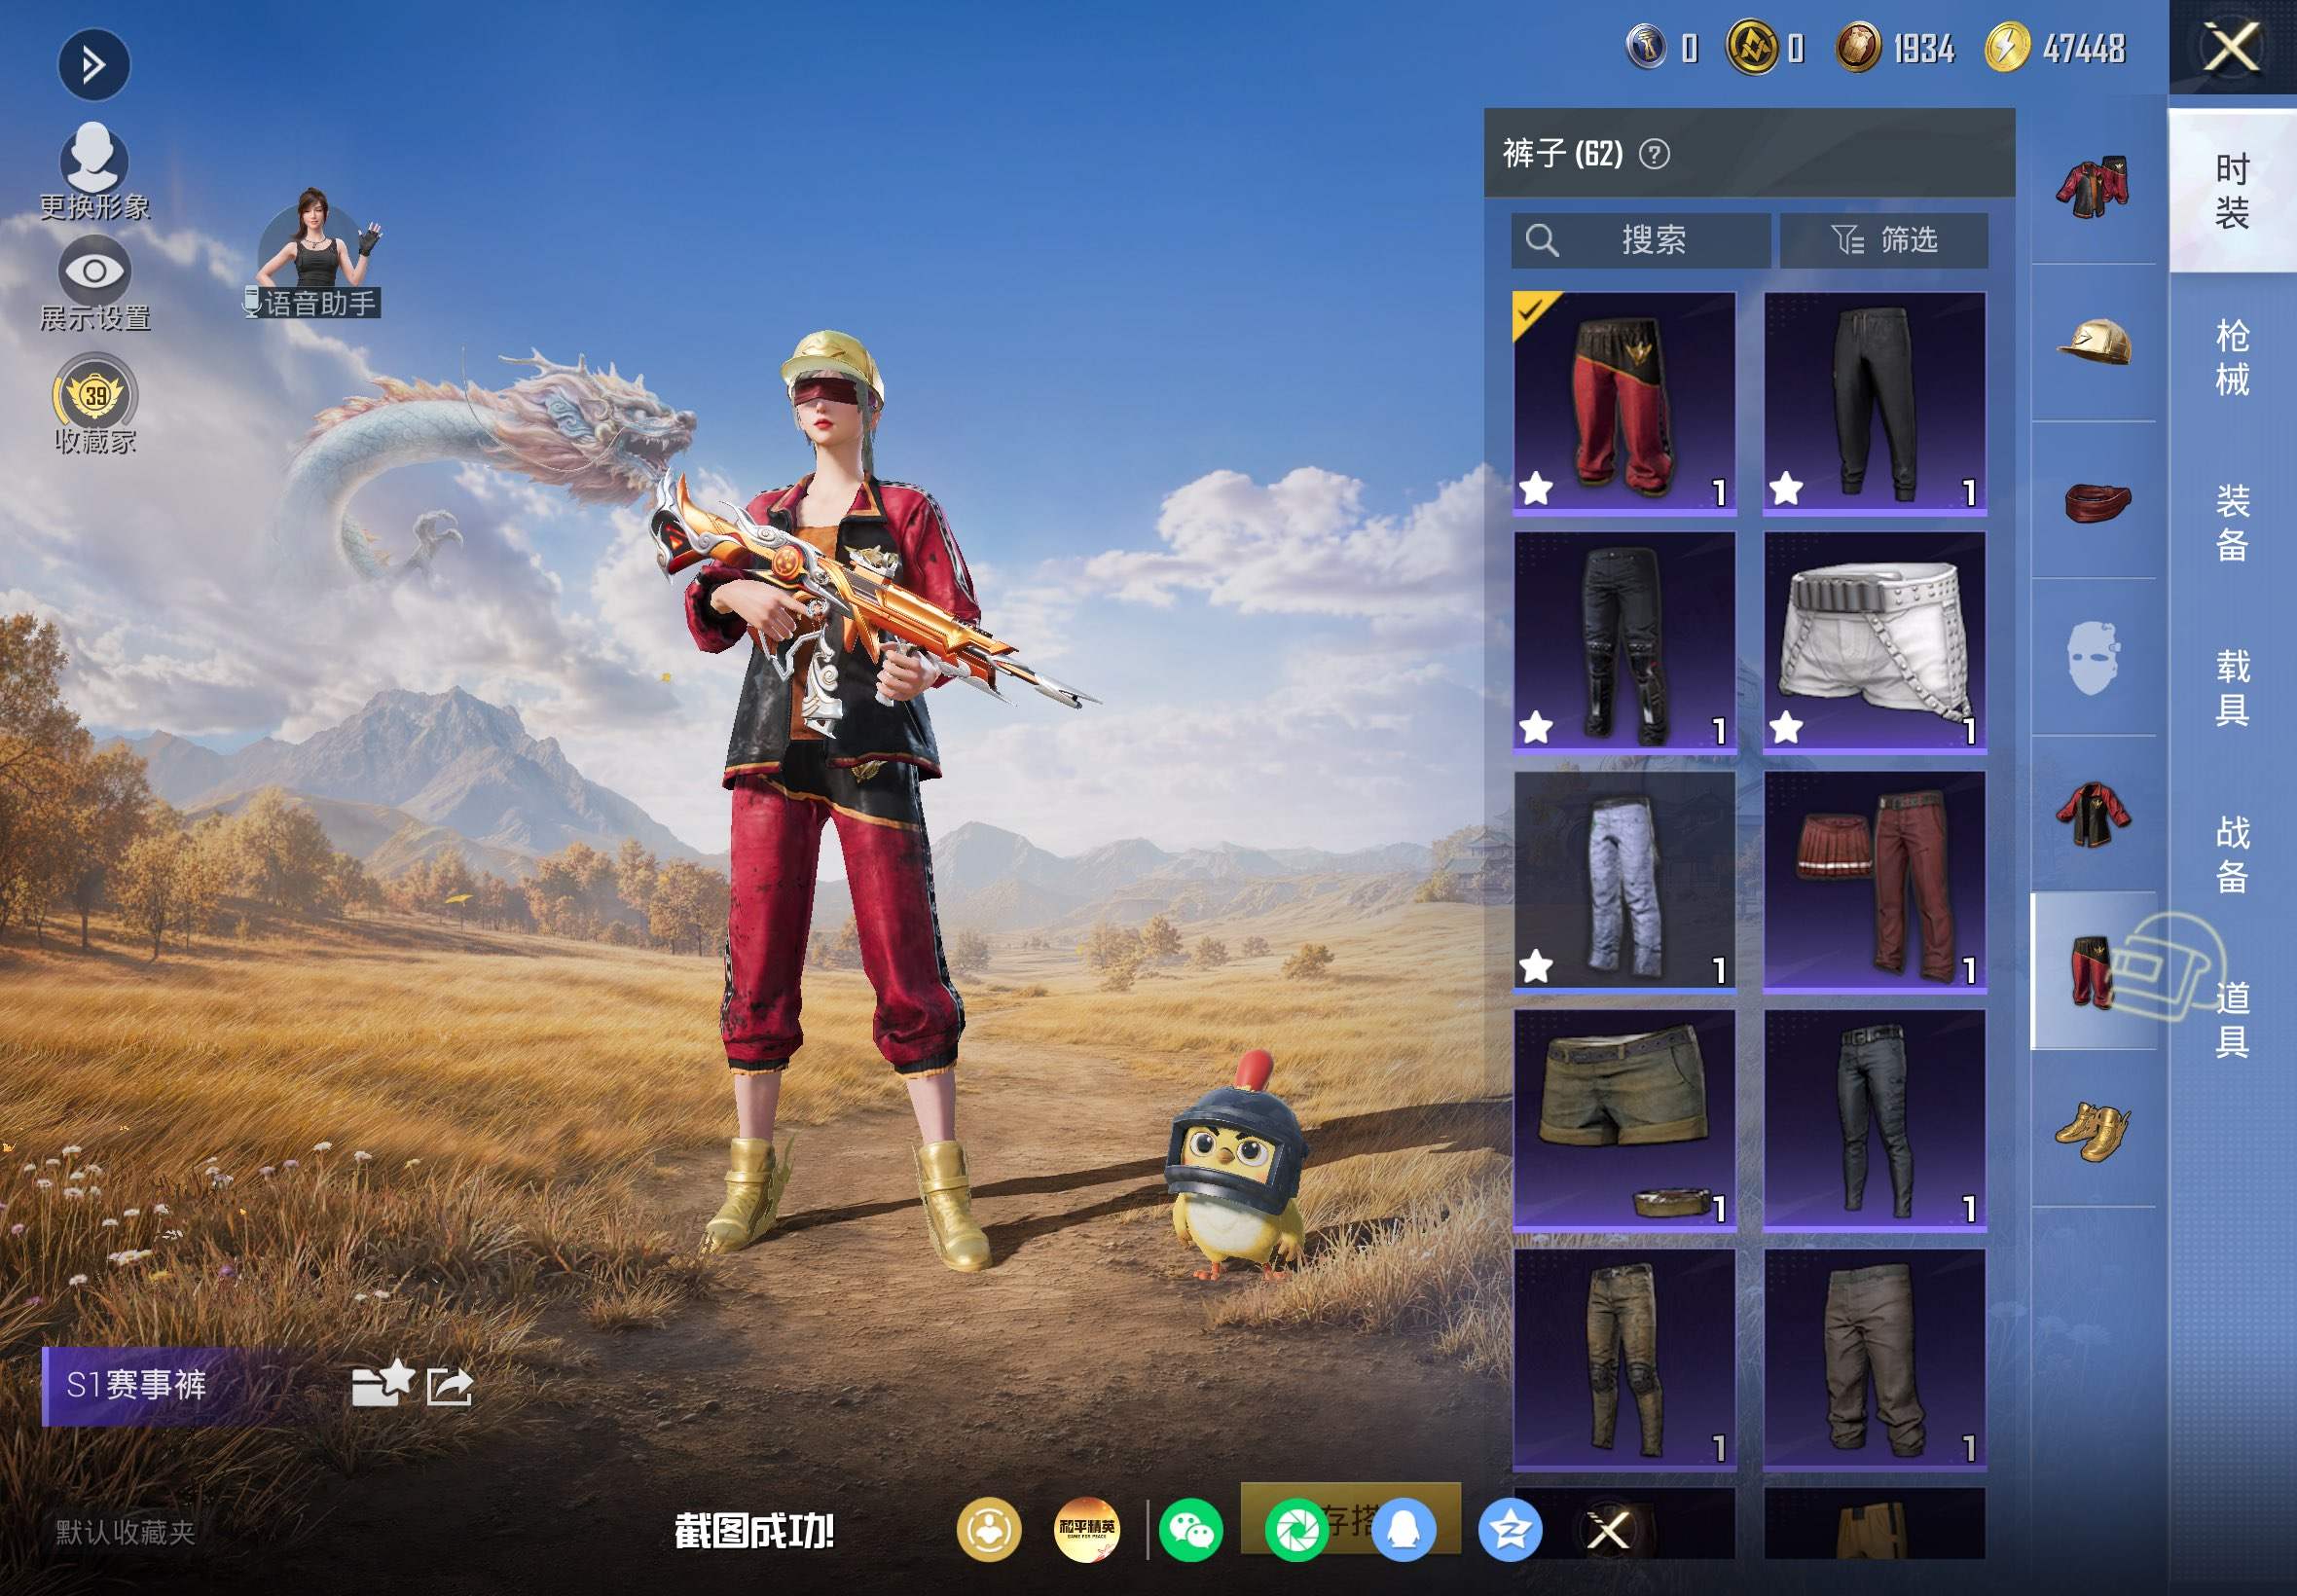Image resolution: width=2297 pixels, height=1596 pixels.
Task: Open the gold cap headwear category
Action: tap(2093, 343)
